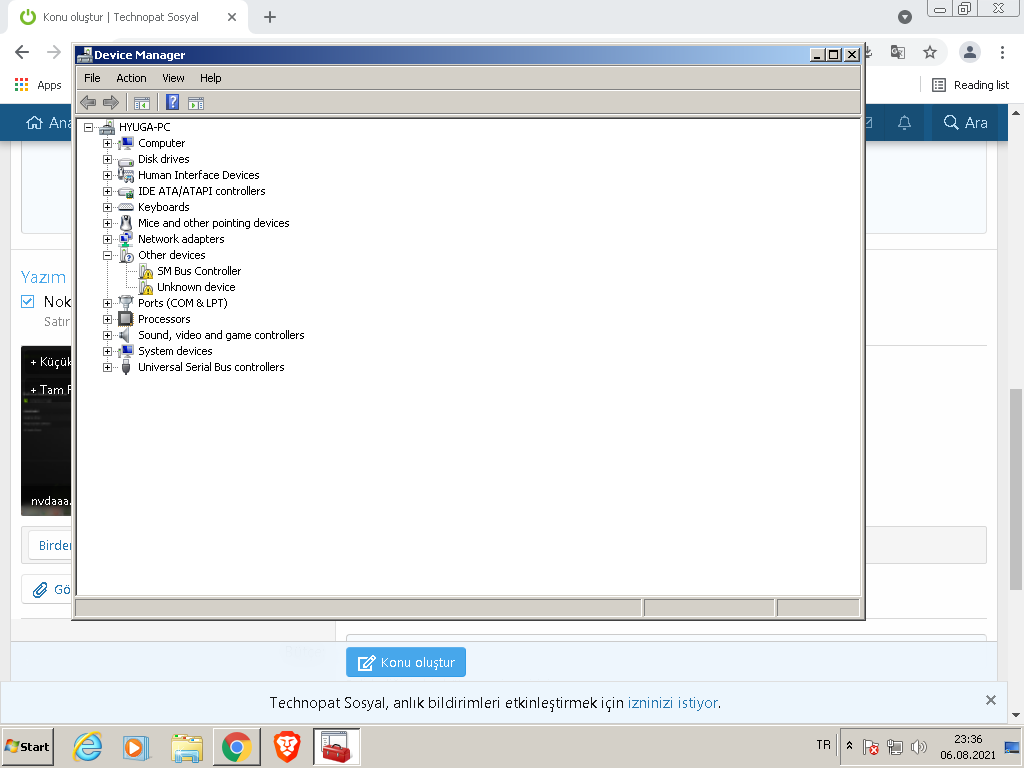This screenshot has width=1024, height=768.
Task: Click the Back arrow in Device Manager toolbar
Action: [x=88, y=103]
